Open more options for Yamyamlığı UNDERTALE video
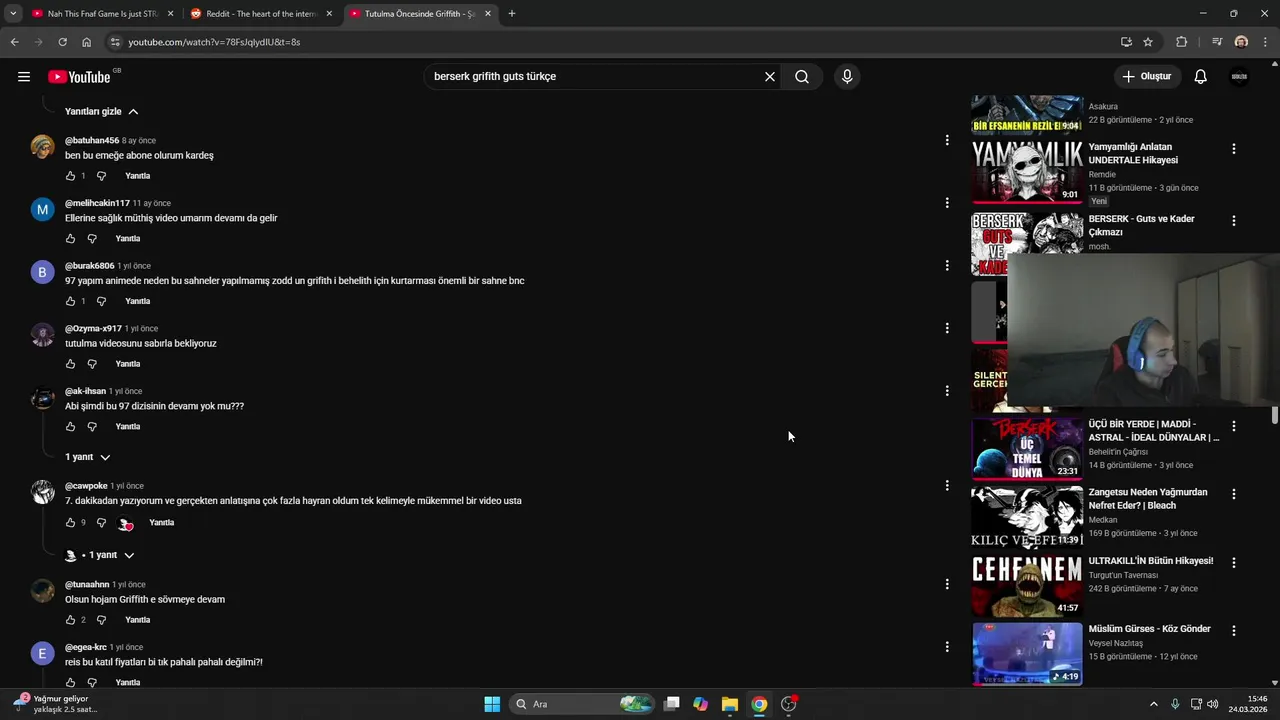This screenshot has height=720, width=1280. click(x=1234, y=149)
